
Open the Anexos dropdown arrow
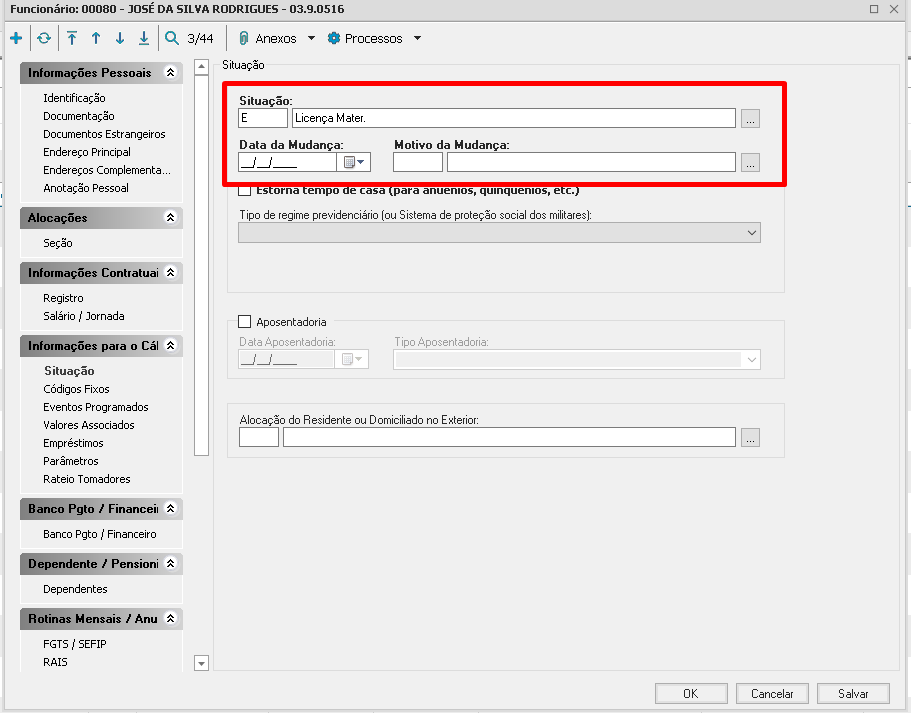coord(311,38)
